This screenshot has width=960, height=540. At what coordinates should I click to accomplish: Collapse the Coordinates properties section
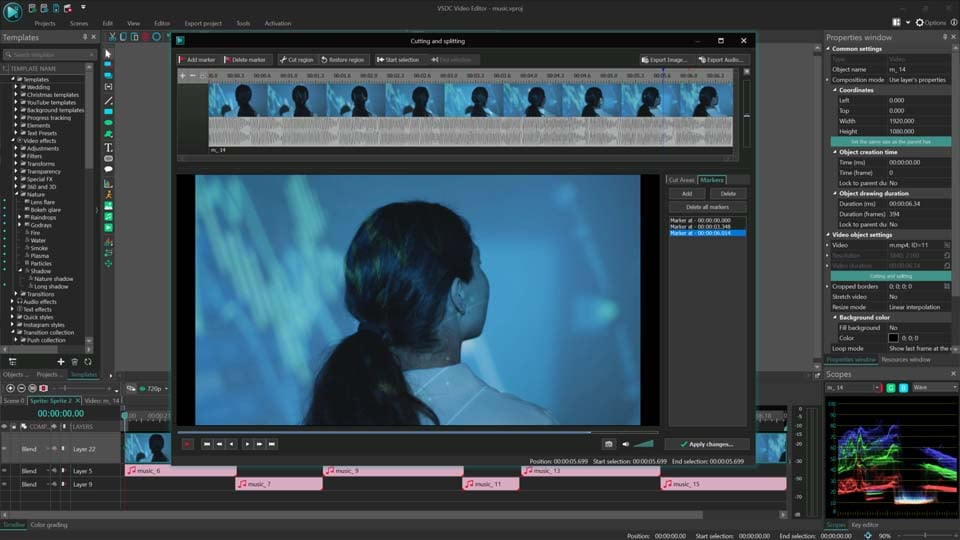pos(834,90)
